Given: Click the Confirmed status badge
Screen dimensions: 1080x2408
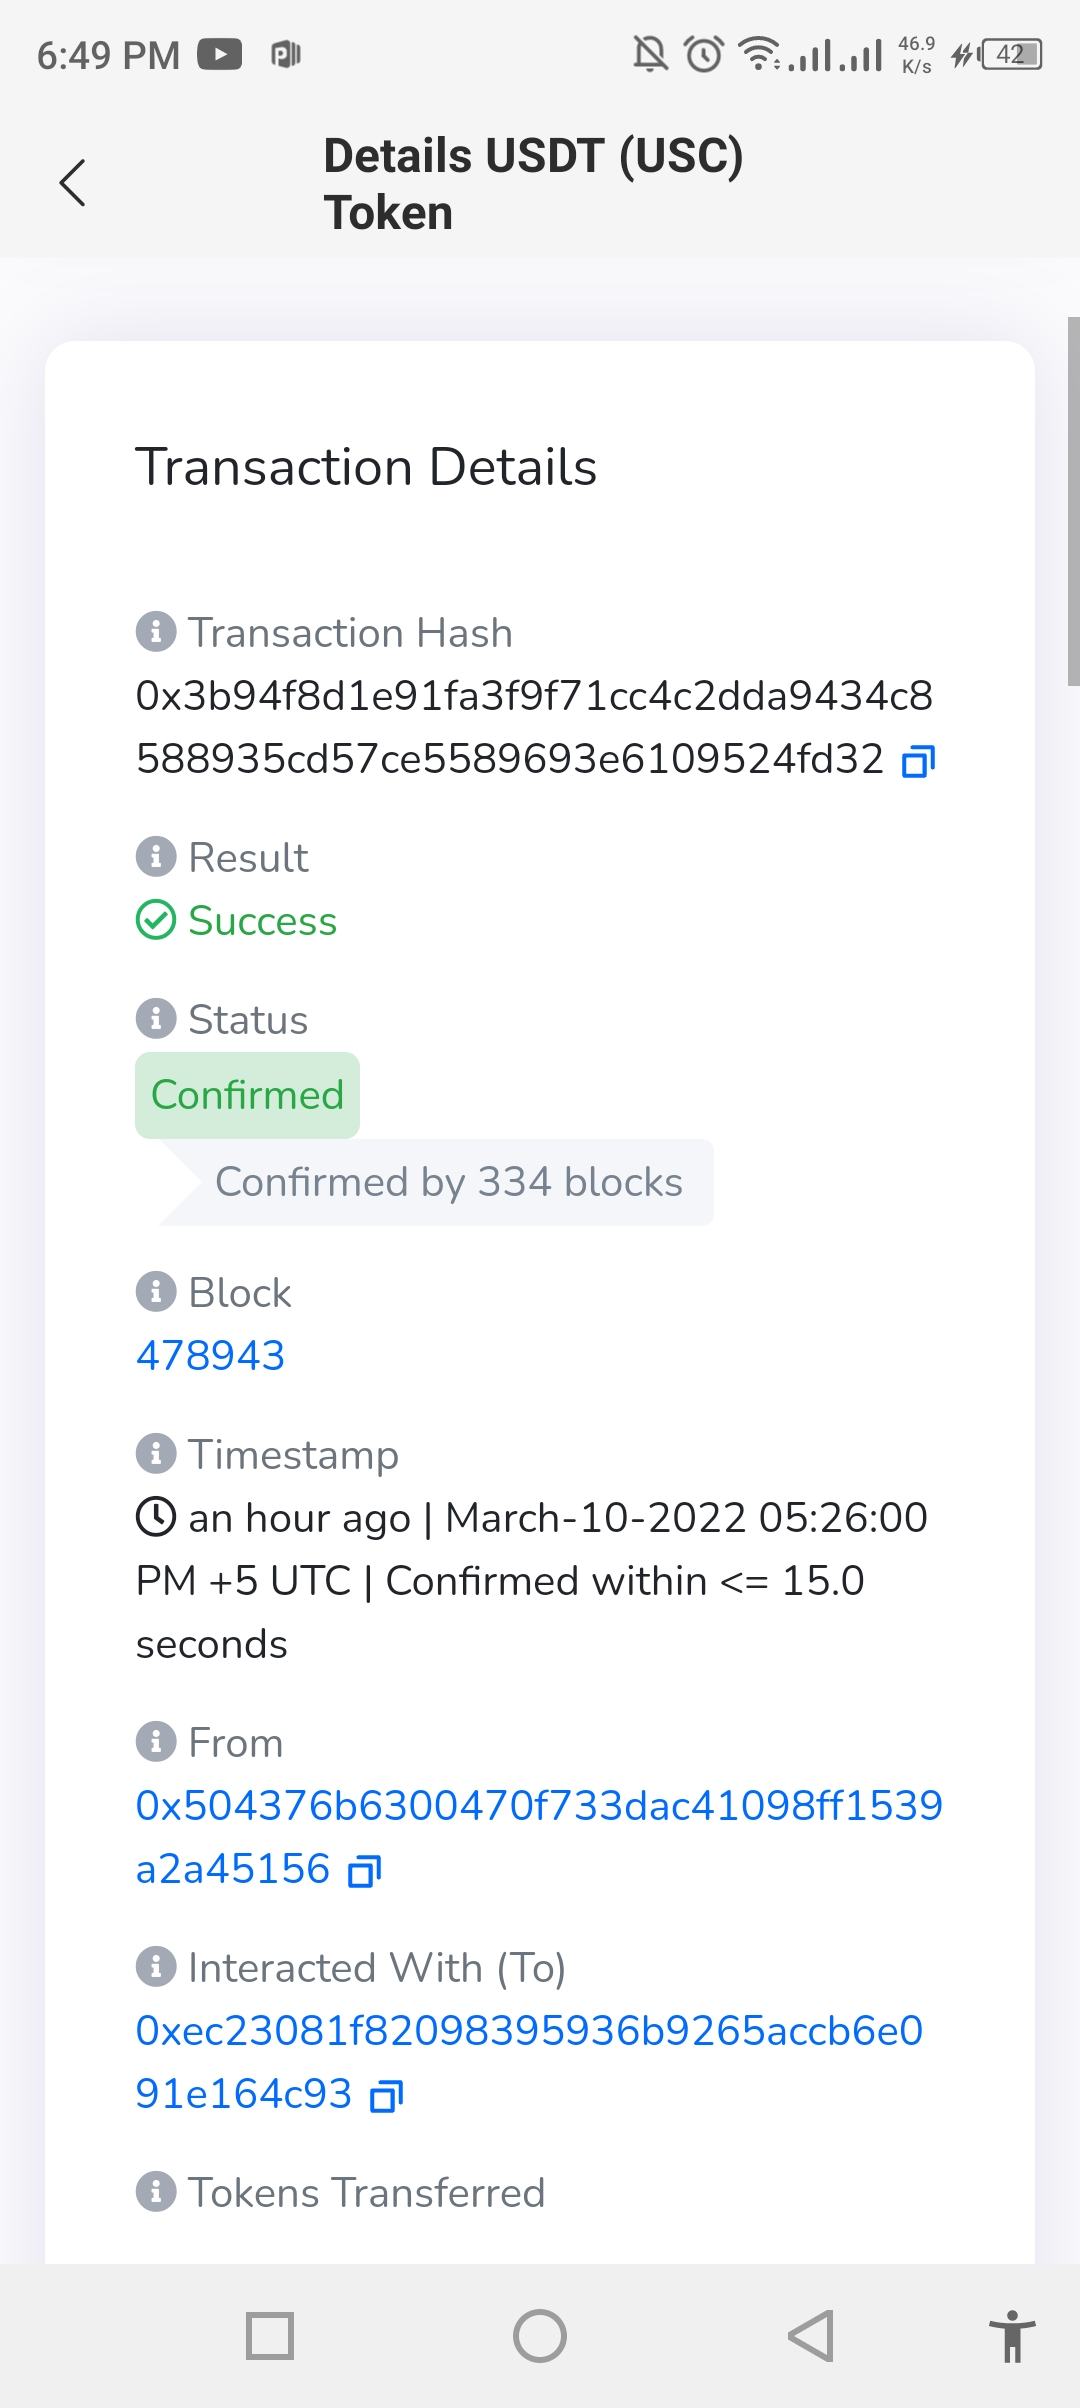Looking at the screenshot, I should [x=246, y=1095].
